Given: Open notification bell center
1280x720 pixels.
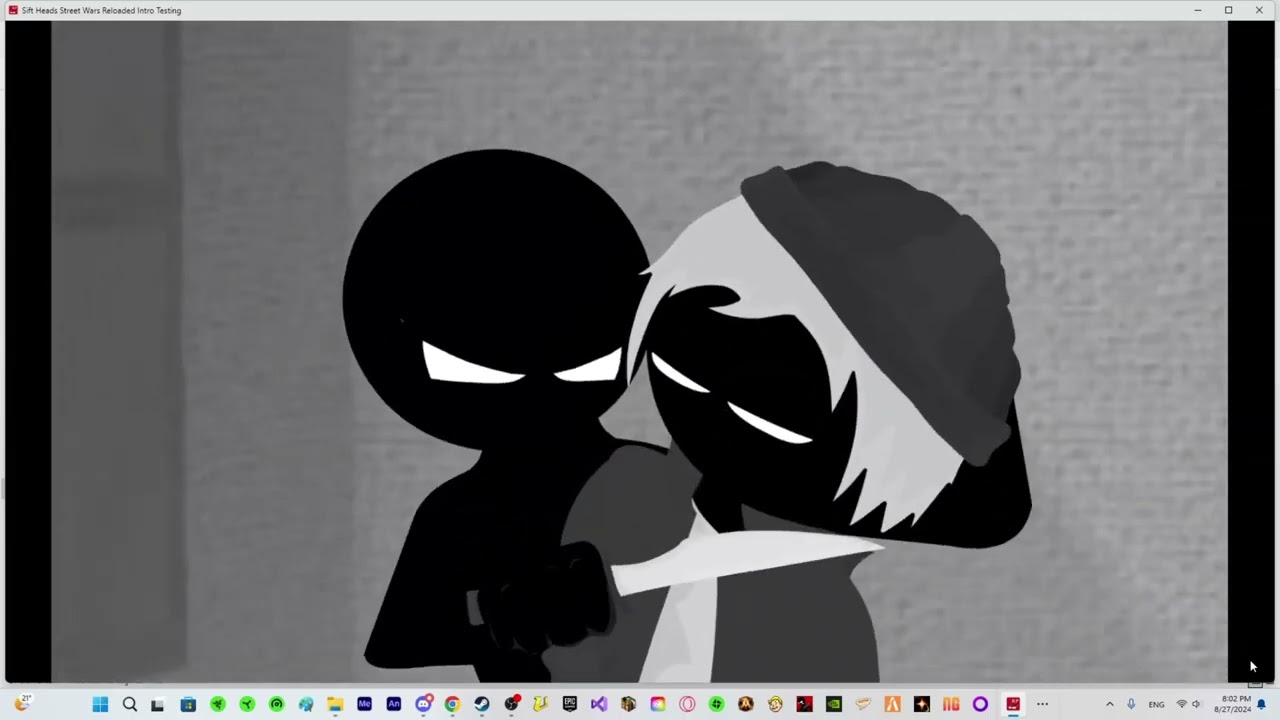Looking at the screenshot, I should tap(1262, 704).
